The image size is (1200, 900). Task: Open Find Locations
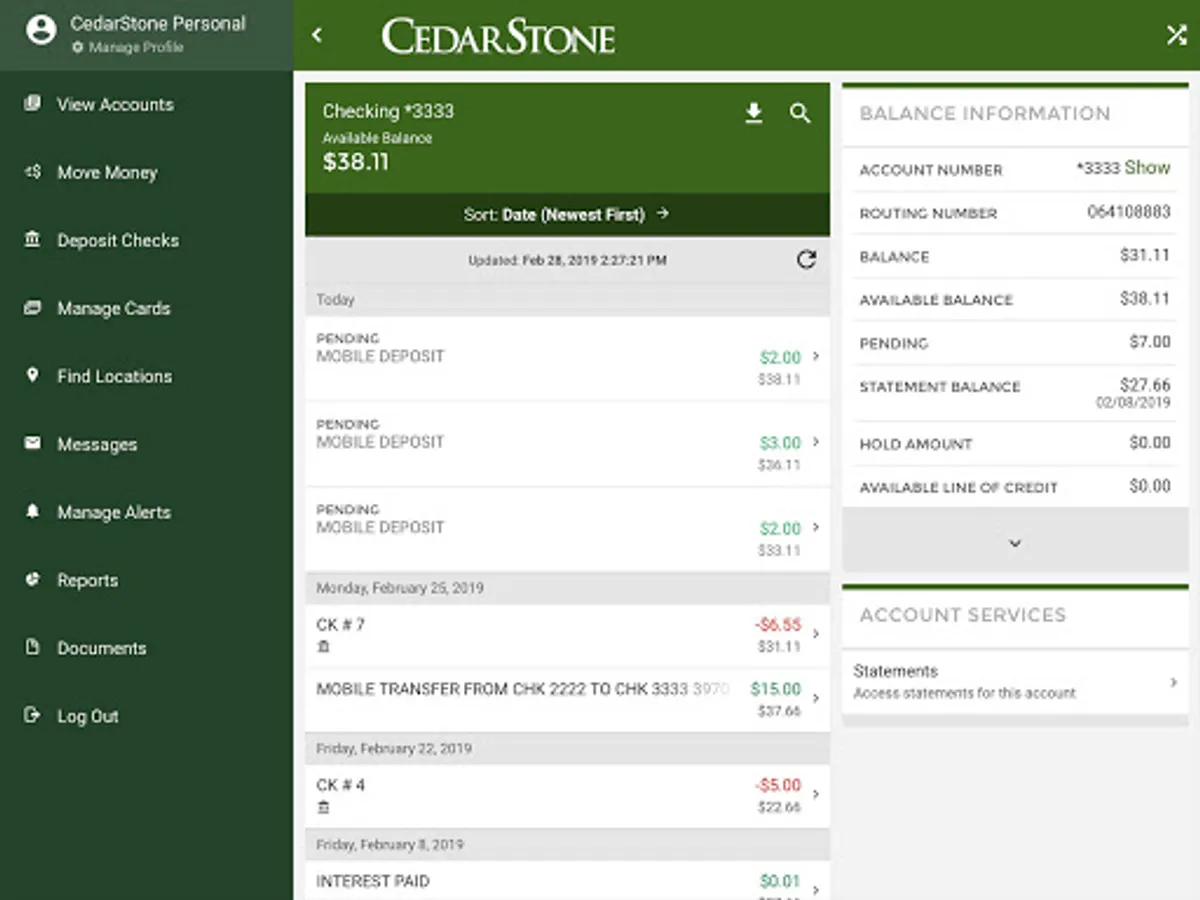[x=114, y=376]
